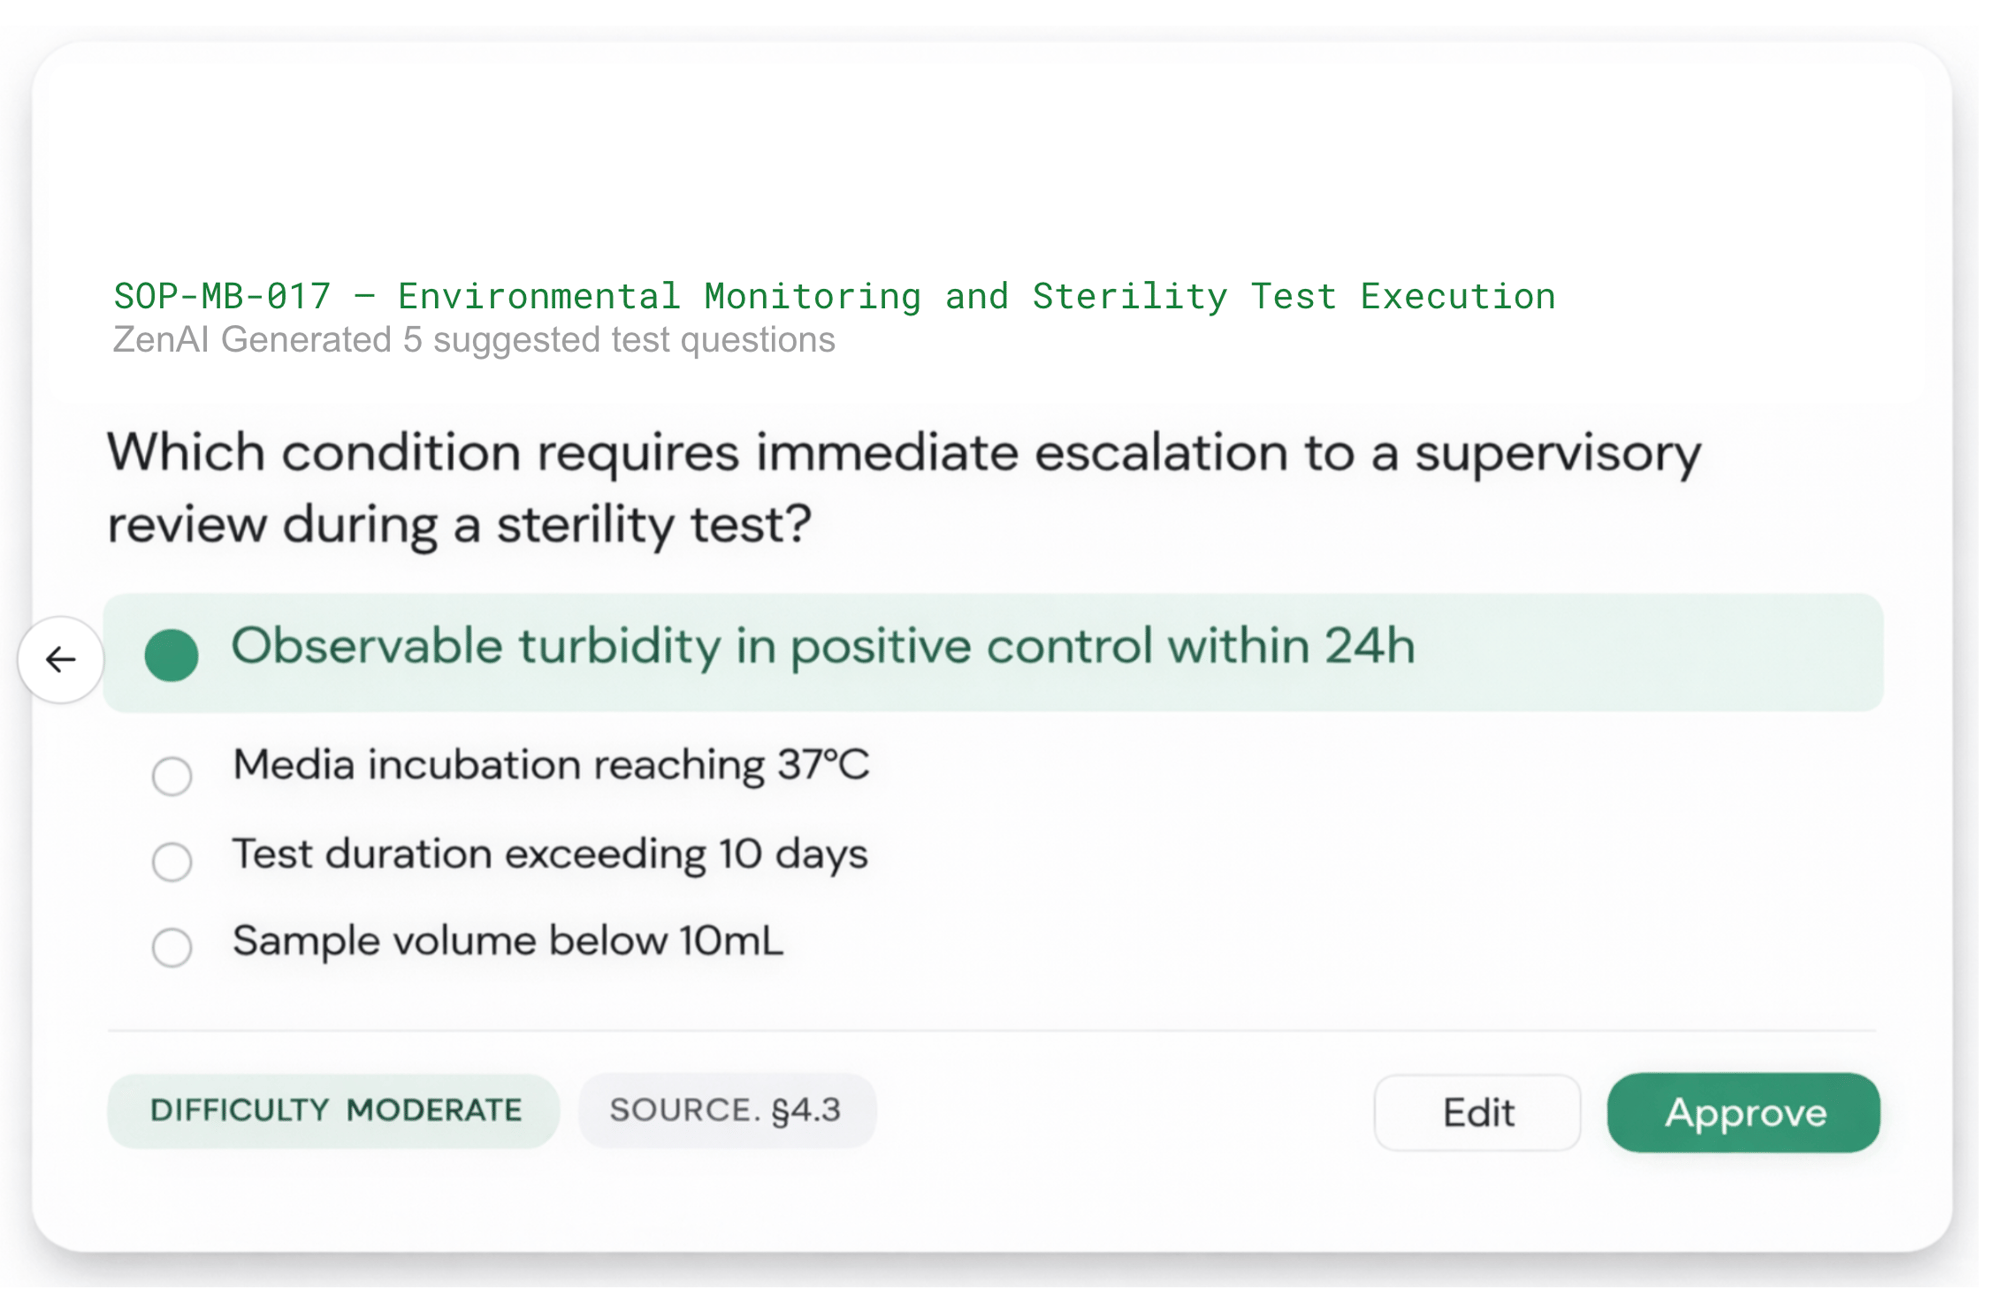Click the "Sample volume below 10mL" text
Image resolution: width=2000 pixels, height=1297 pixels.
tap(506, 940)
